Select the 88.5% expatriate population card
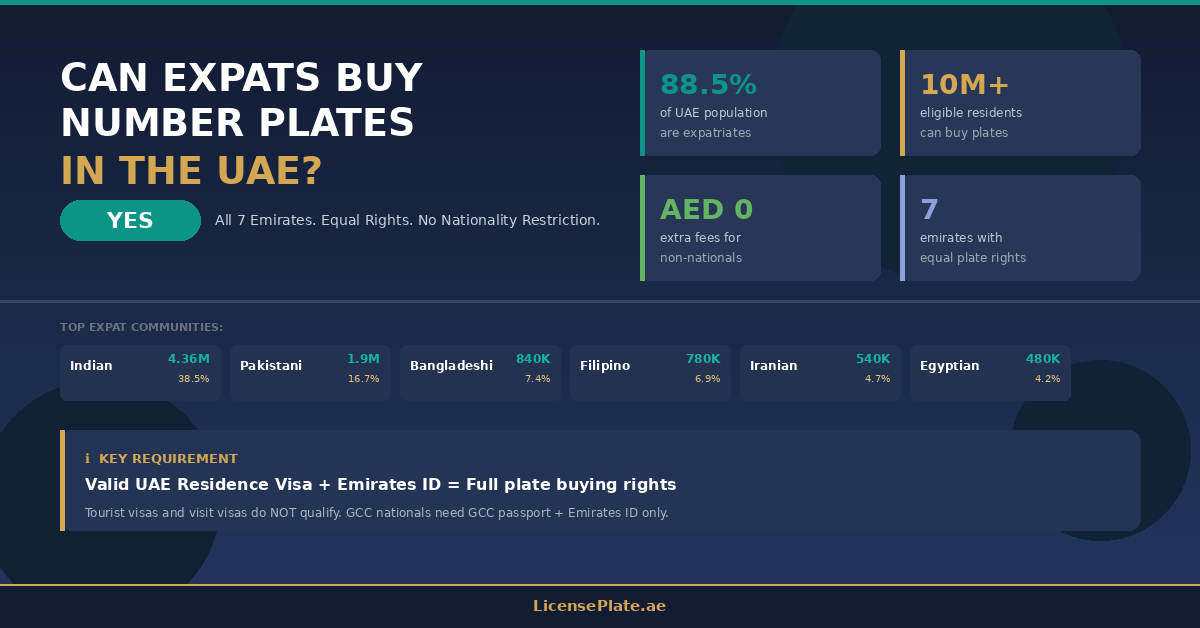The image size is (1200, 628). (761, 103)
